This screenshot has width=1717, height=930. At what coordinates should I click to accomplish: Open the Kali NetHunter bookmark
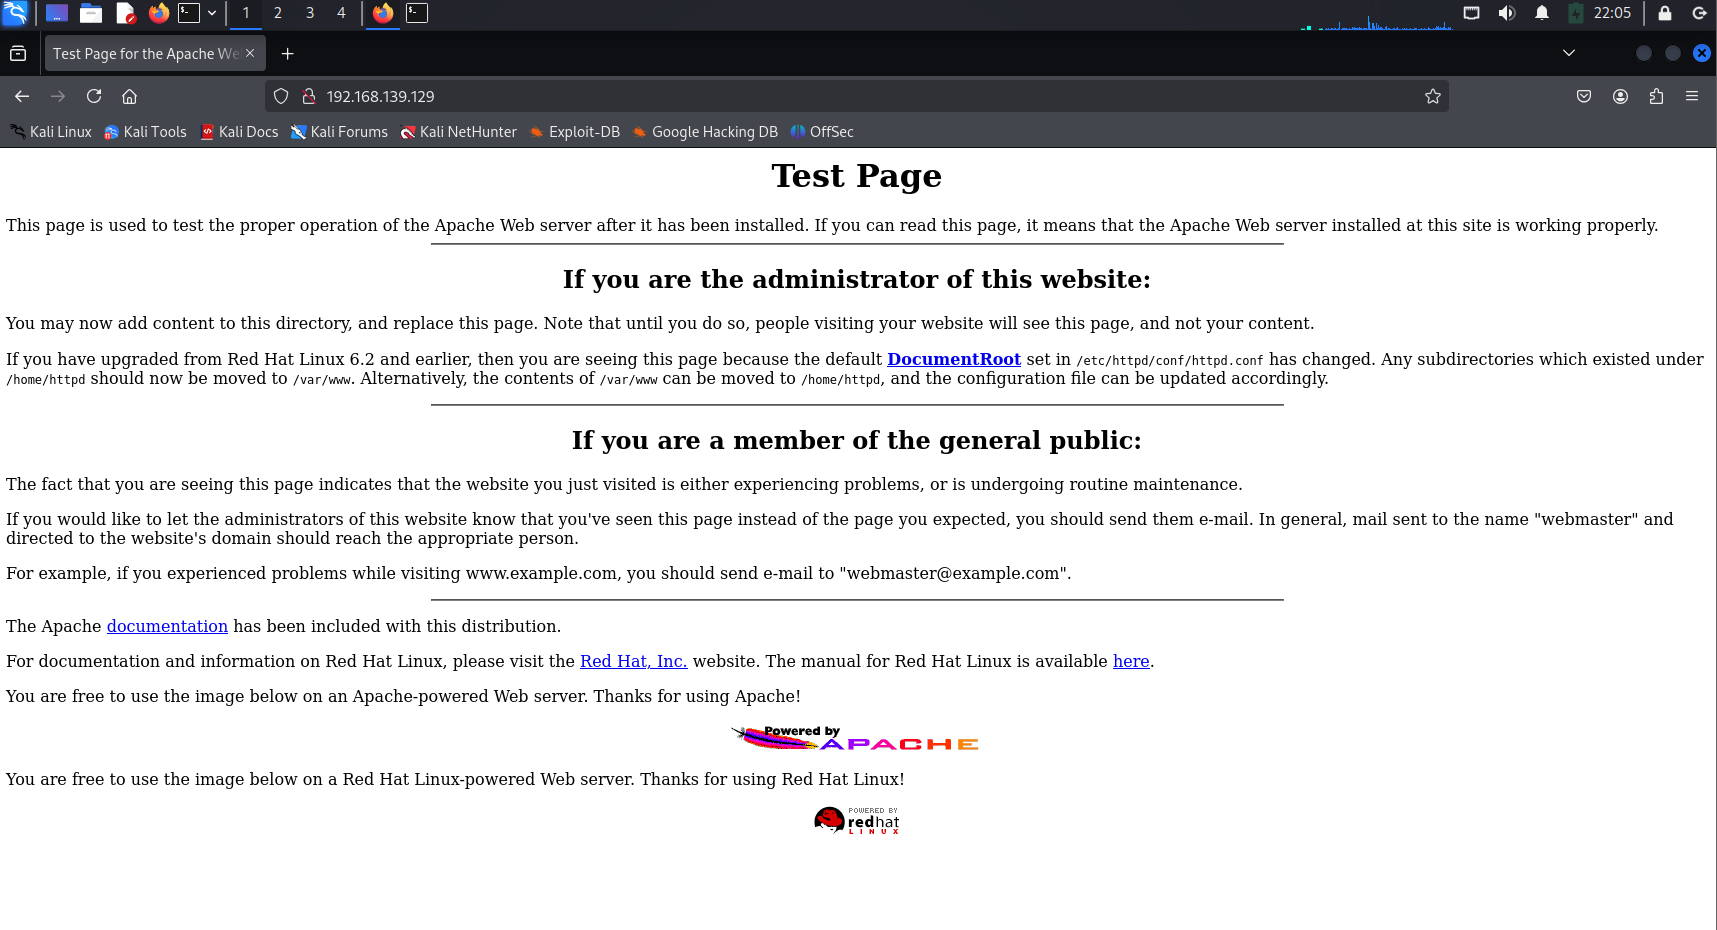pos(458,132)
